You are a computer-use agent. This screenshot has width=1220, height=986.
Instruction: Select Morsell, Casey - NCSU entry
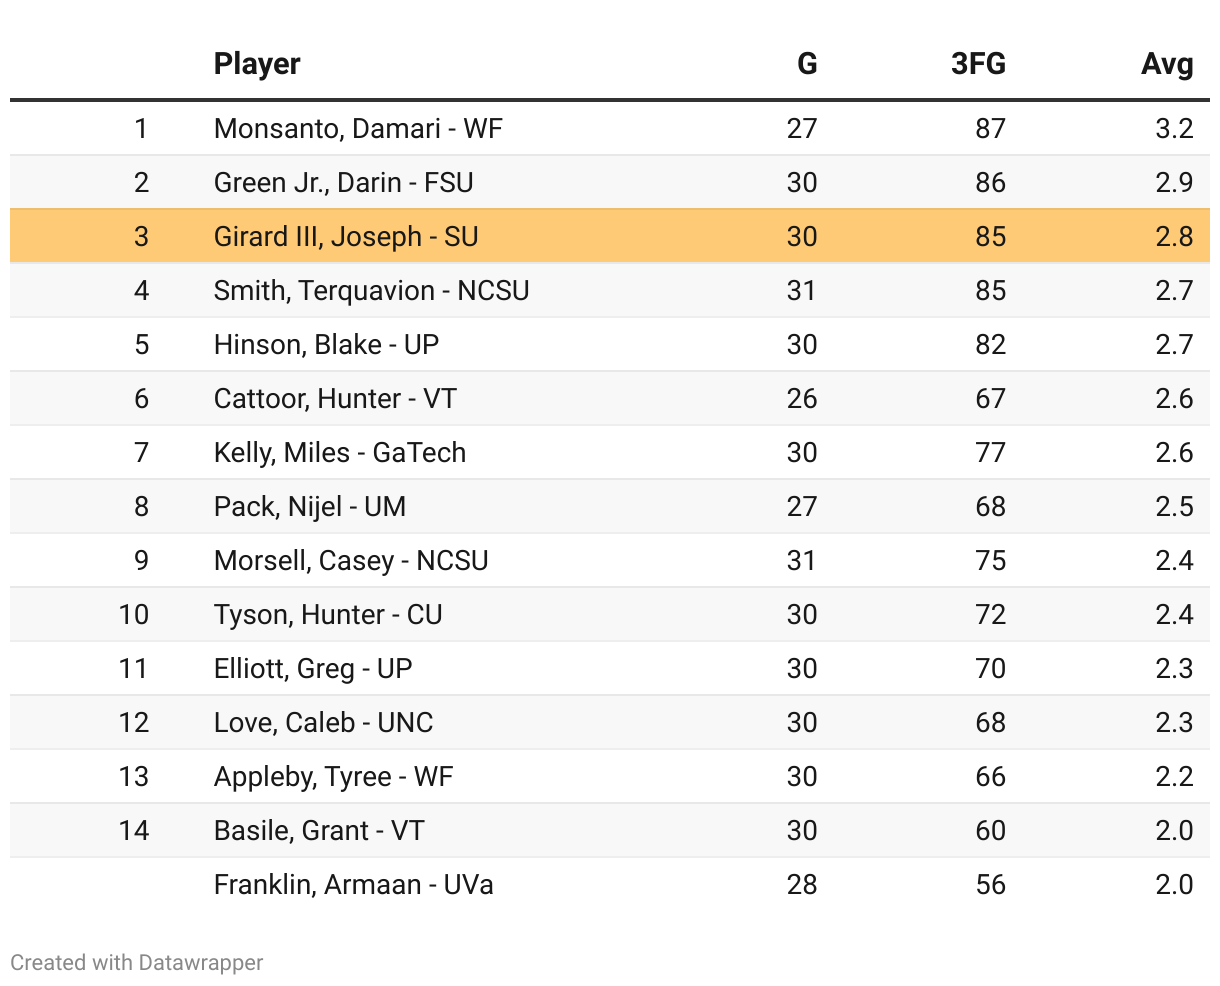coord(351,560)
